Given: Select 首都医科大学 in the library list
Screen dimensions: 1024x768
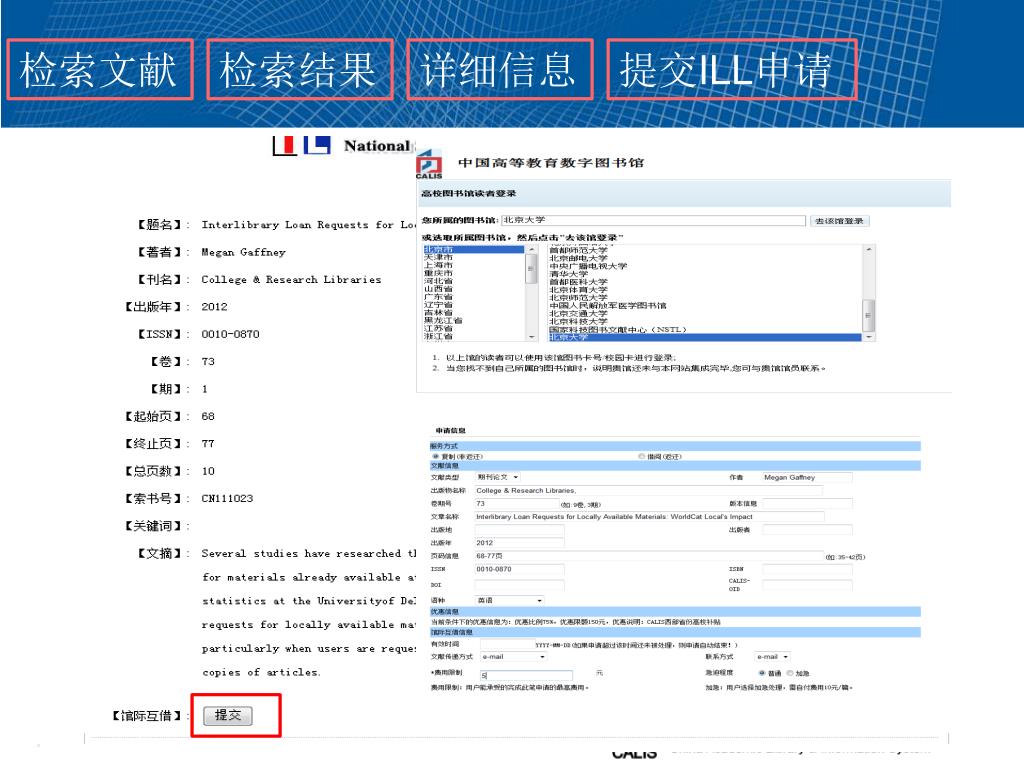Looking at the screenshot, I should coord(579,281).
